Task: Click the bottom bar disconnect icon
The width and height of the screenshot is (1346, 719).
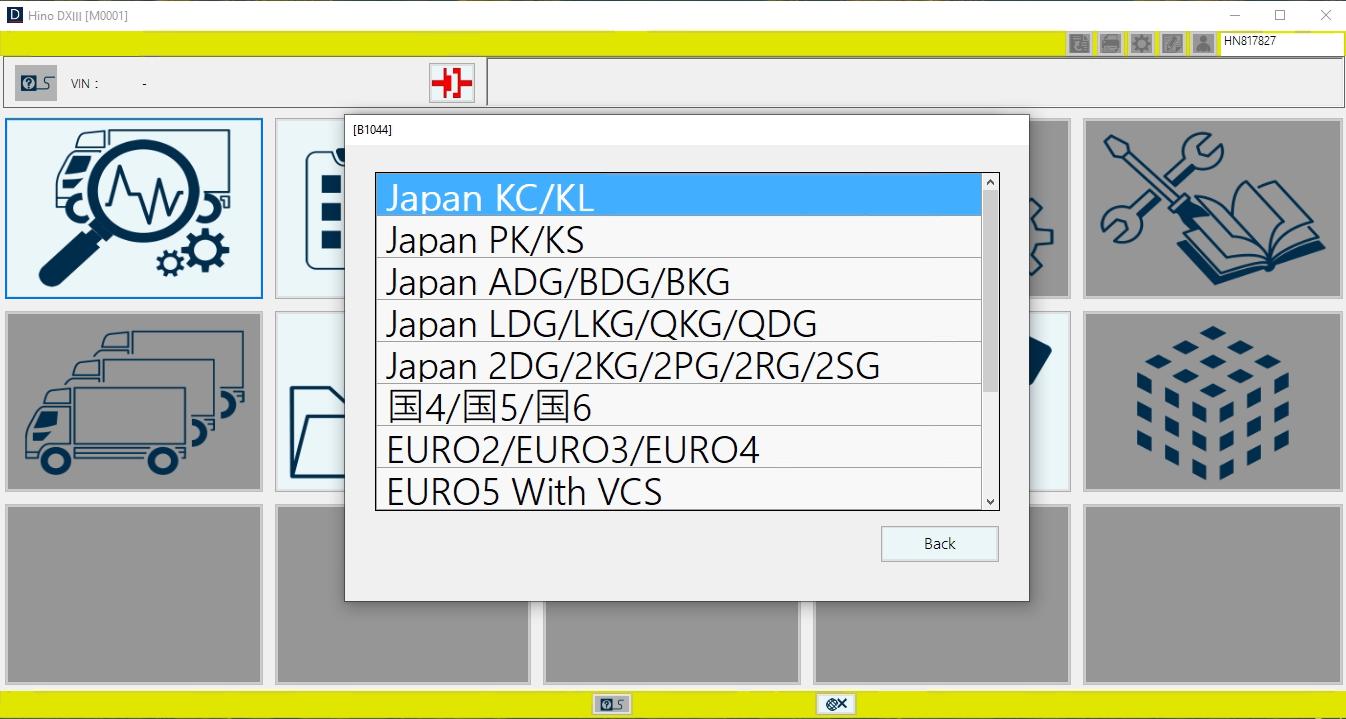Action: [836, 704]
